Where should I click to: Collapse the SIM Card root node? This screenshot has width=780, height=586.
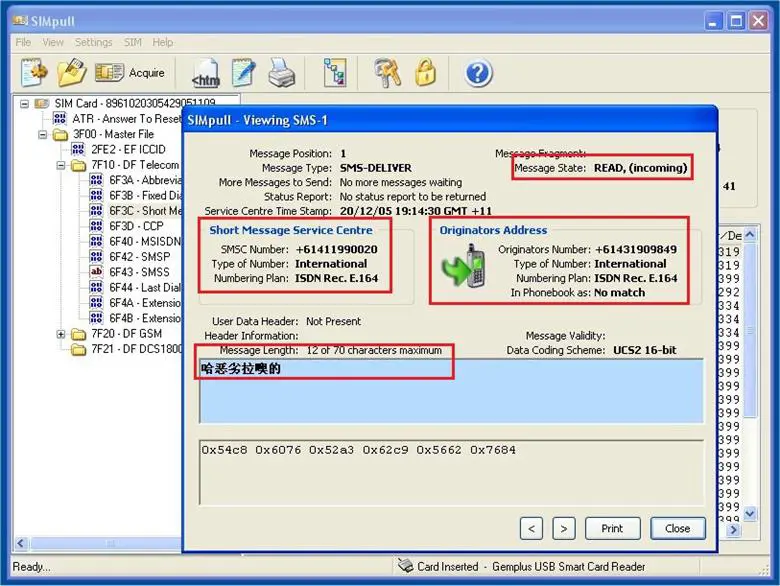tap(25, 104)
